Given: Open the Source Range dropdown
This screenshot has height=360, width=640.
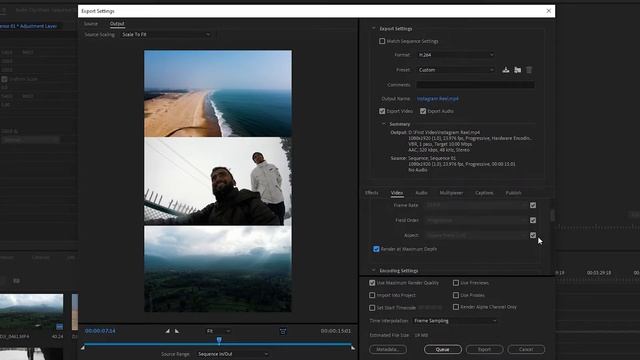Looking at the screenshot, I should [233, 354].
